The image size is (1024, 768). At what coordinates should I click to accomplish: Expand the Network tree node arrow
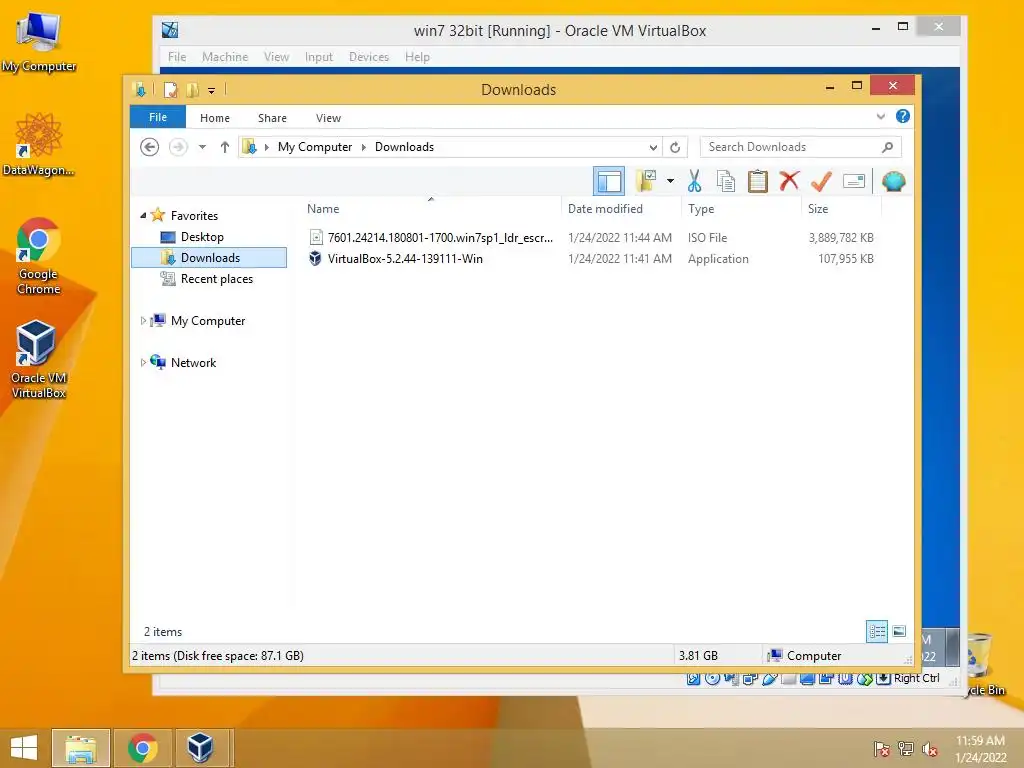tap(143, 362)
